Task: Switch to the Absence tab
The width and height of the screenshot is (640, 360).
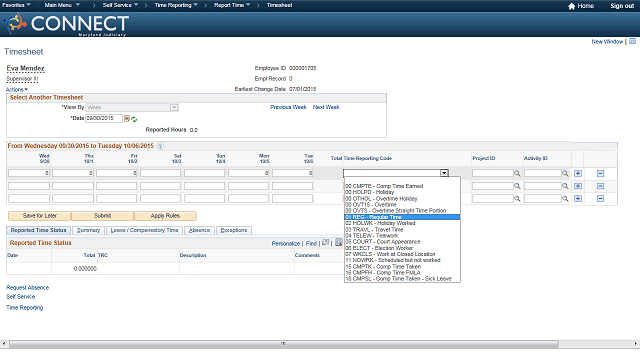Action: 199,231
